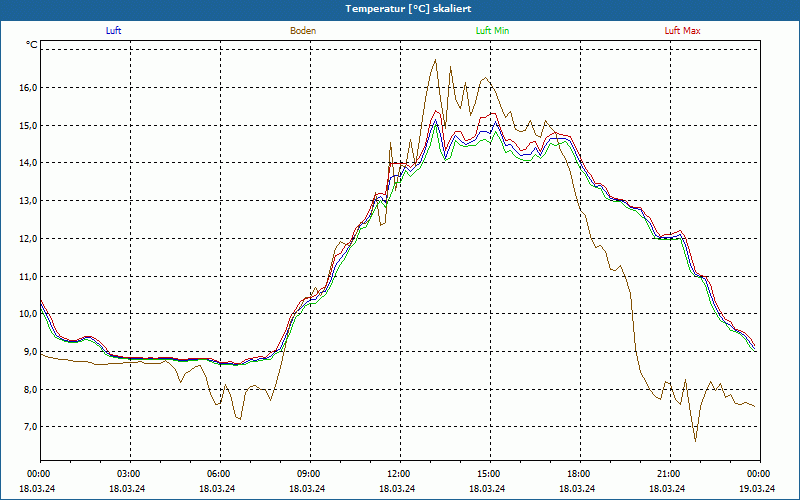Click the '7,0' y-axis value
This screenshot has height=500, width=800.
[30, 427]
